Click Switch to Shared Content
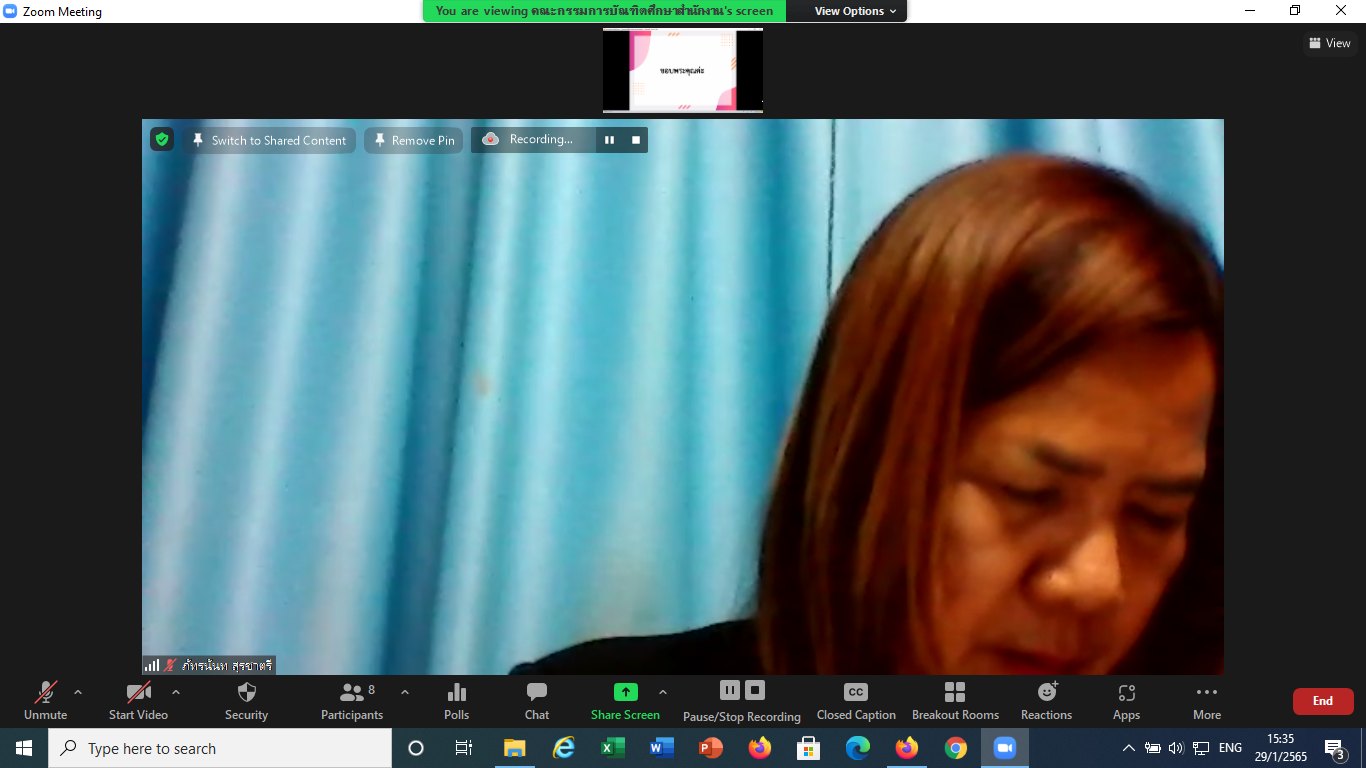The height and width of the screenshot is (768, 1366). [x=269, y=140]
